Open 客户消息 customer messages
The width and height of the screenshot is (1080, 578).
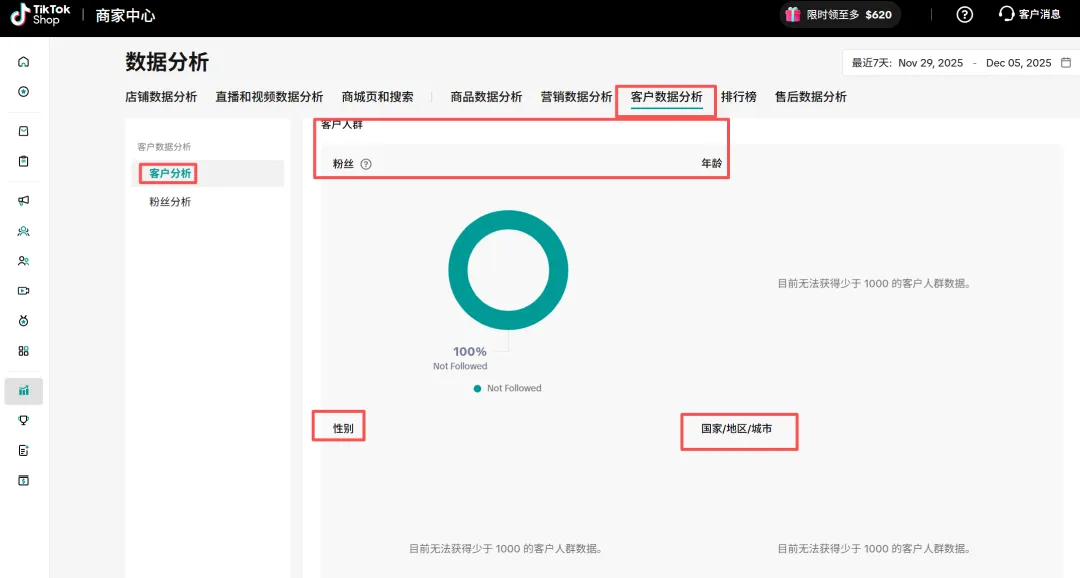(1030, 15)
